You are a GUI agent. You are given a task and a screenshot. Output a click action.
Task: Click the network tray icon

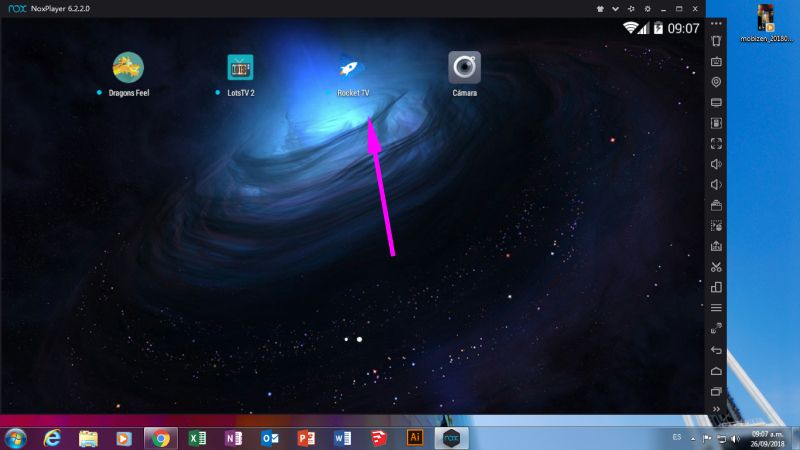coord(721,438)
